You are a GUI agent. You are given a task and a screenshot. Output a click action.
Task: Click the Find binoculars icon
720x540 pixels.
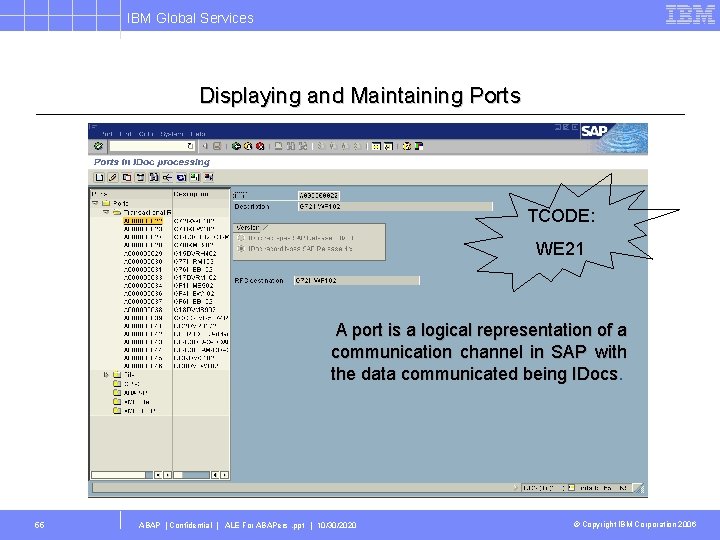click(x=291, y=146)
